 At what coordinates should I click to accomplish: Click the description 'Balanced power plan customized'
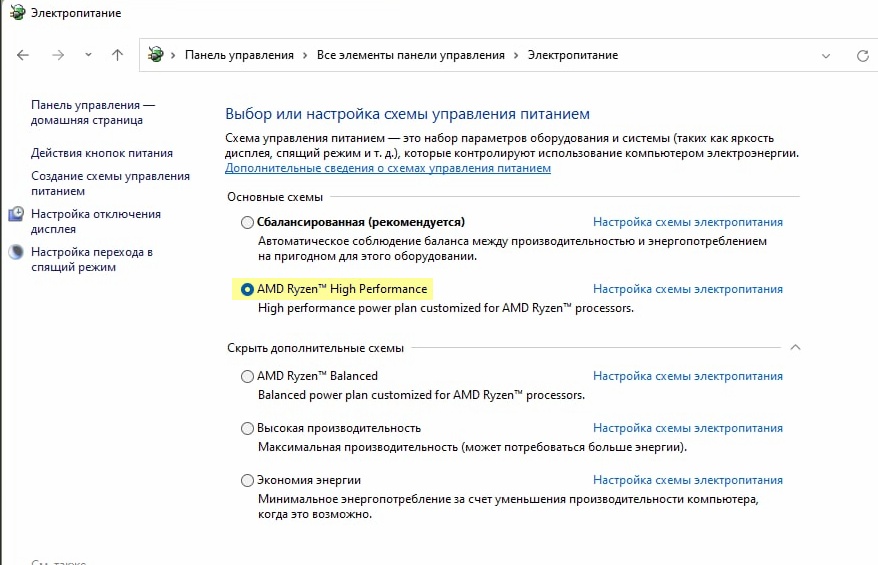click(421, 395)
